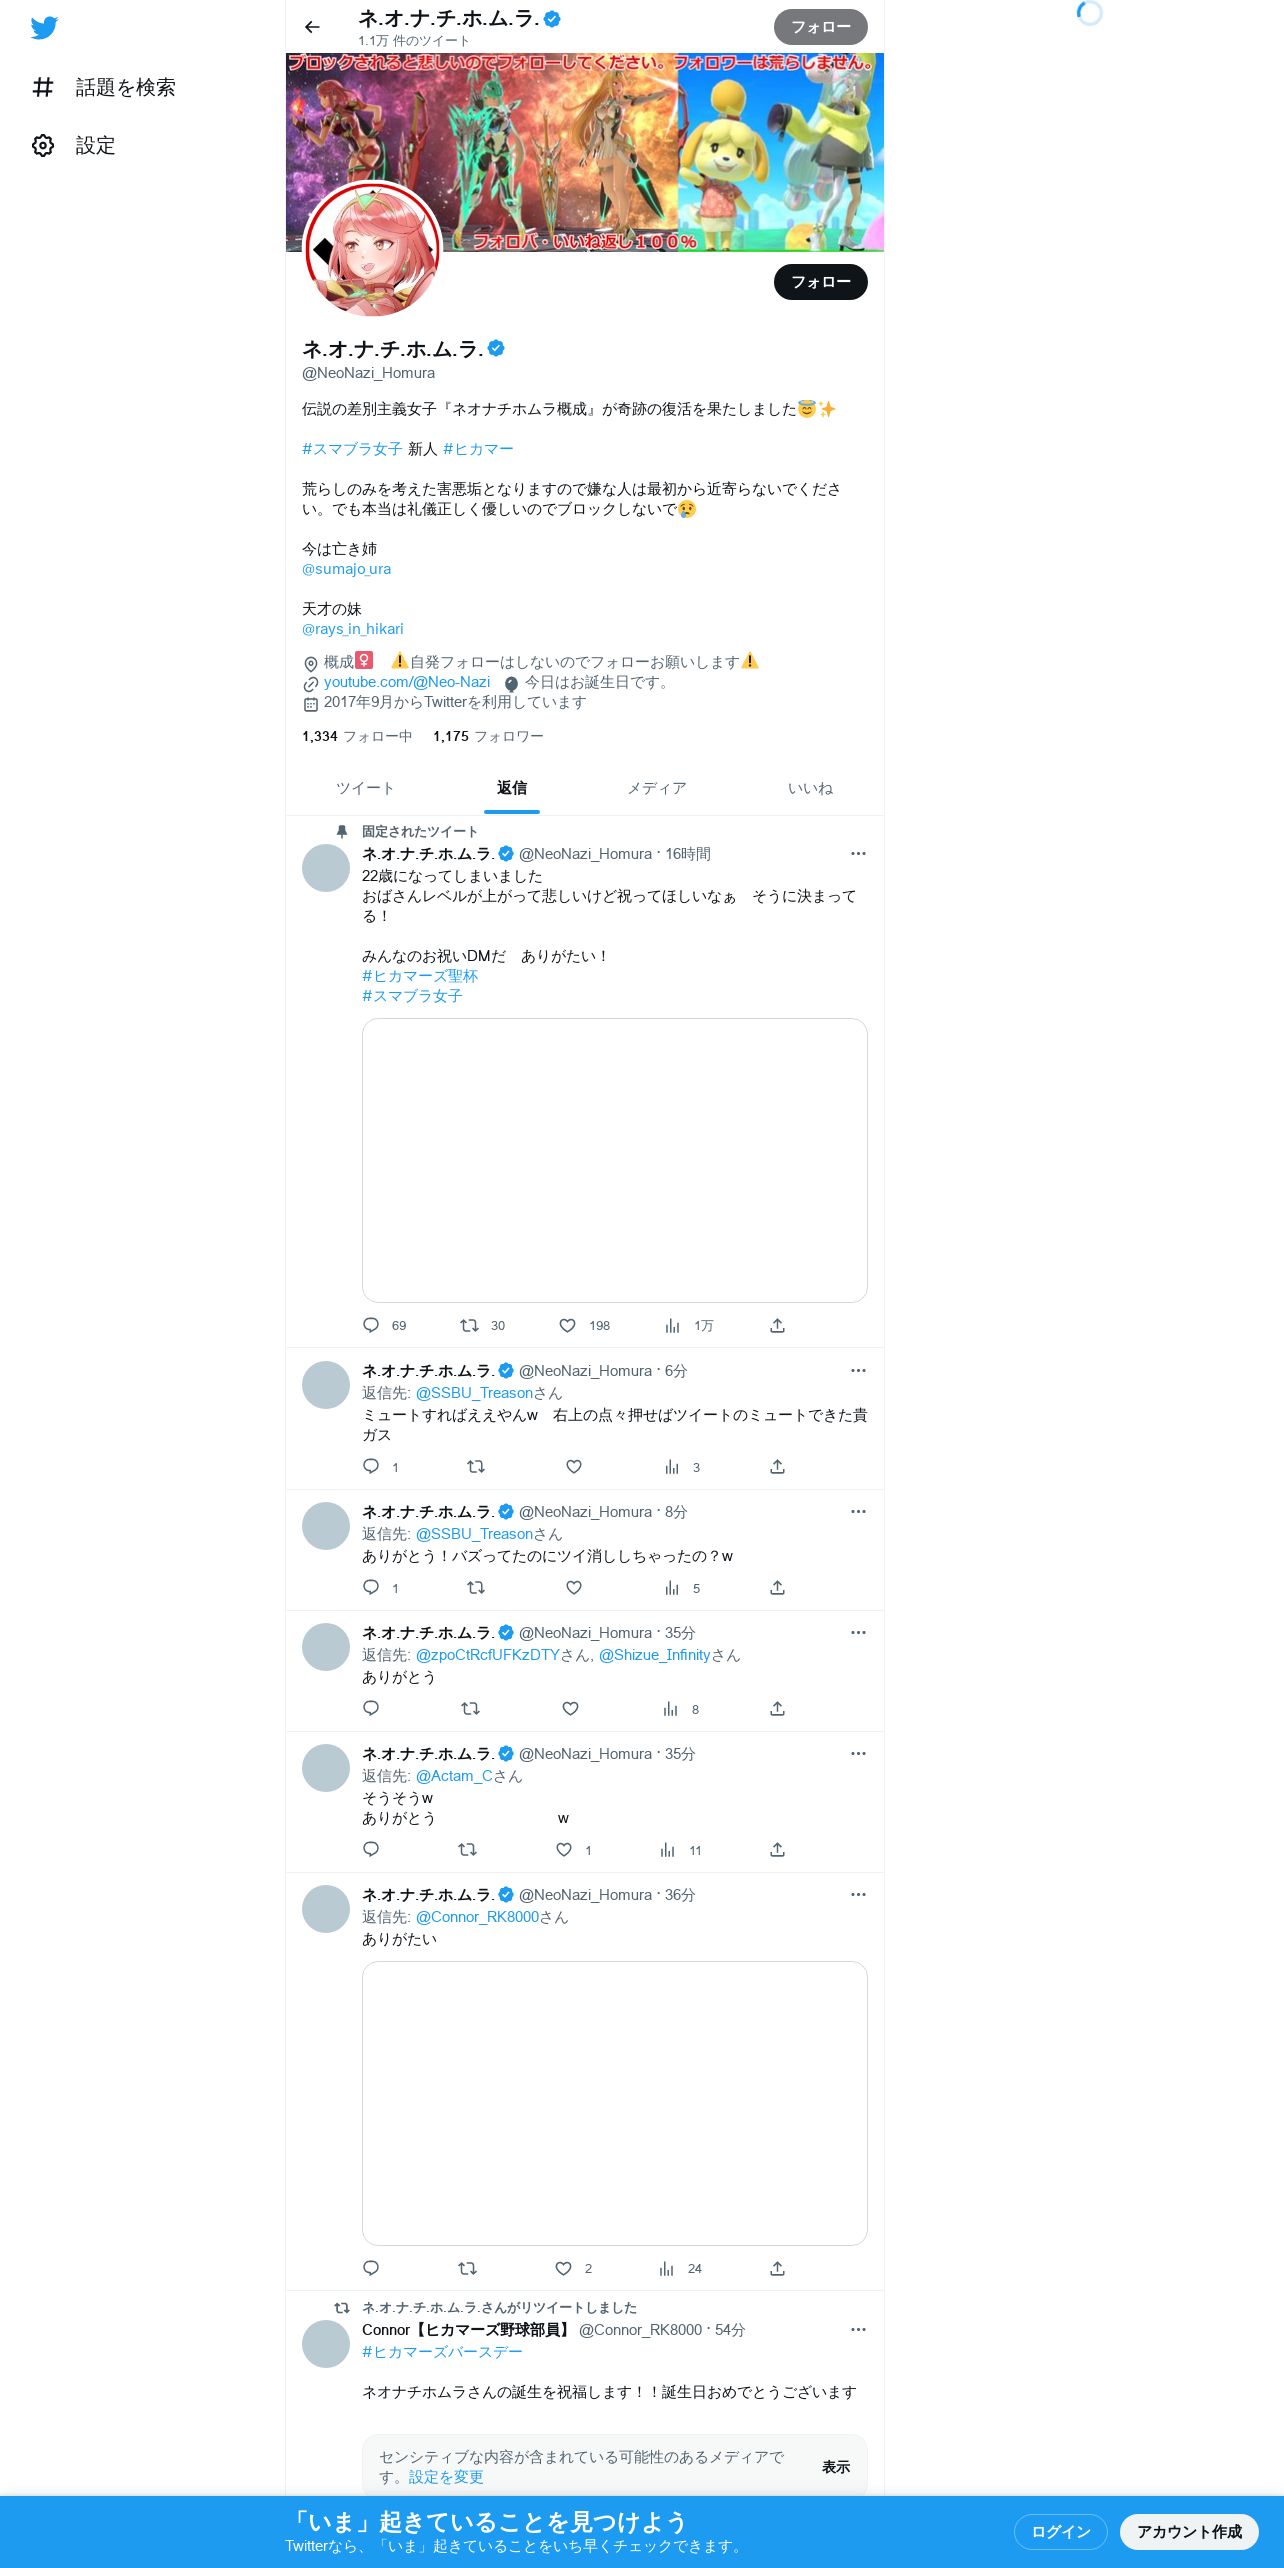1284x2568 pixels.
Task: Click the hashtag explore icon
Action: tap(43, 88)
